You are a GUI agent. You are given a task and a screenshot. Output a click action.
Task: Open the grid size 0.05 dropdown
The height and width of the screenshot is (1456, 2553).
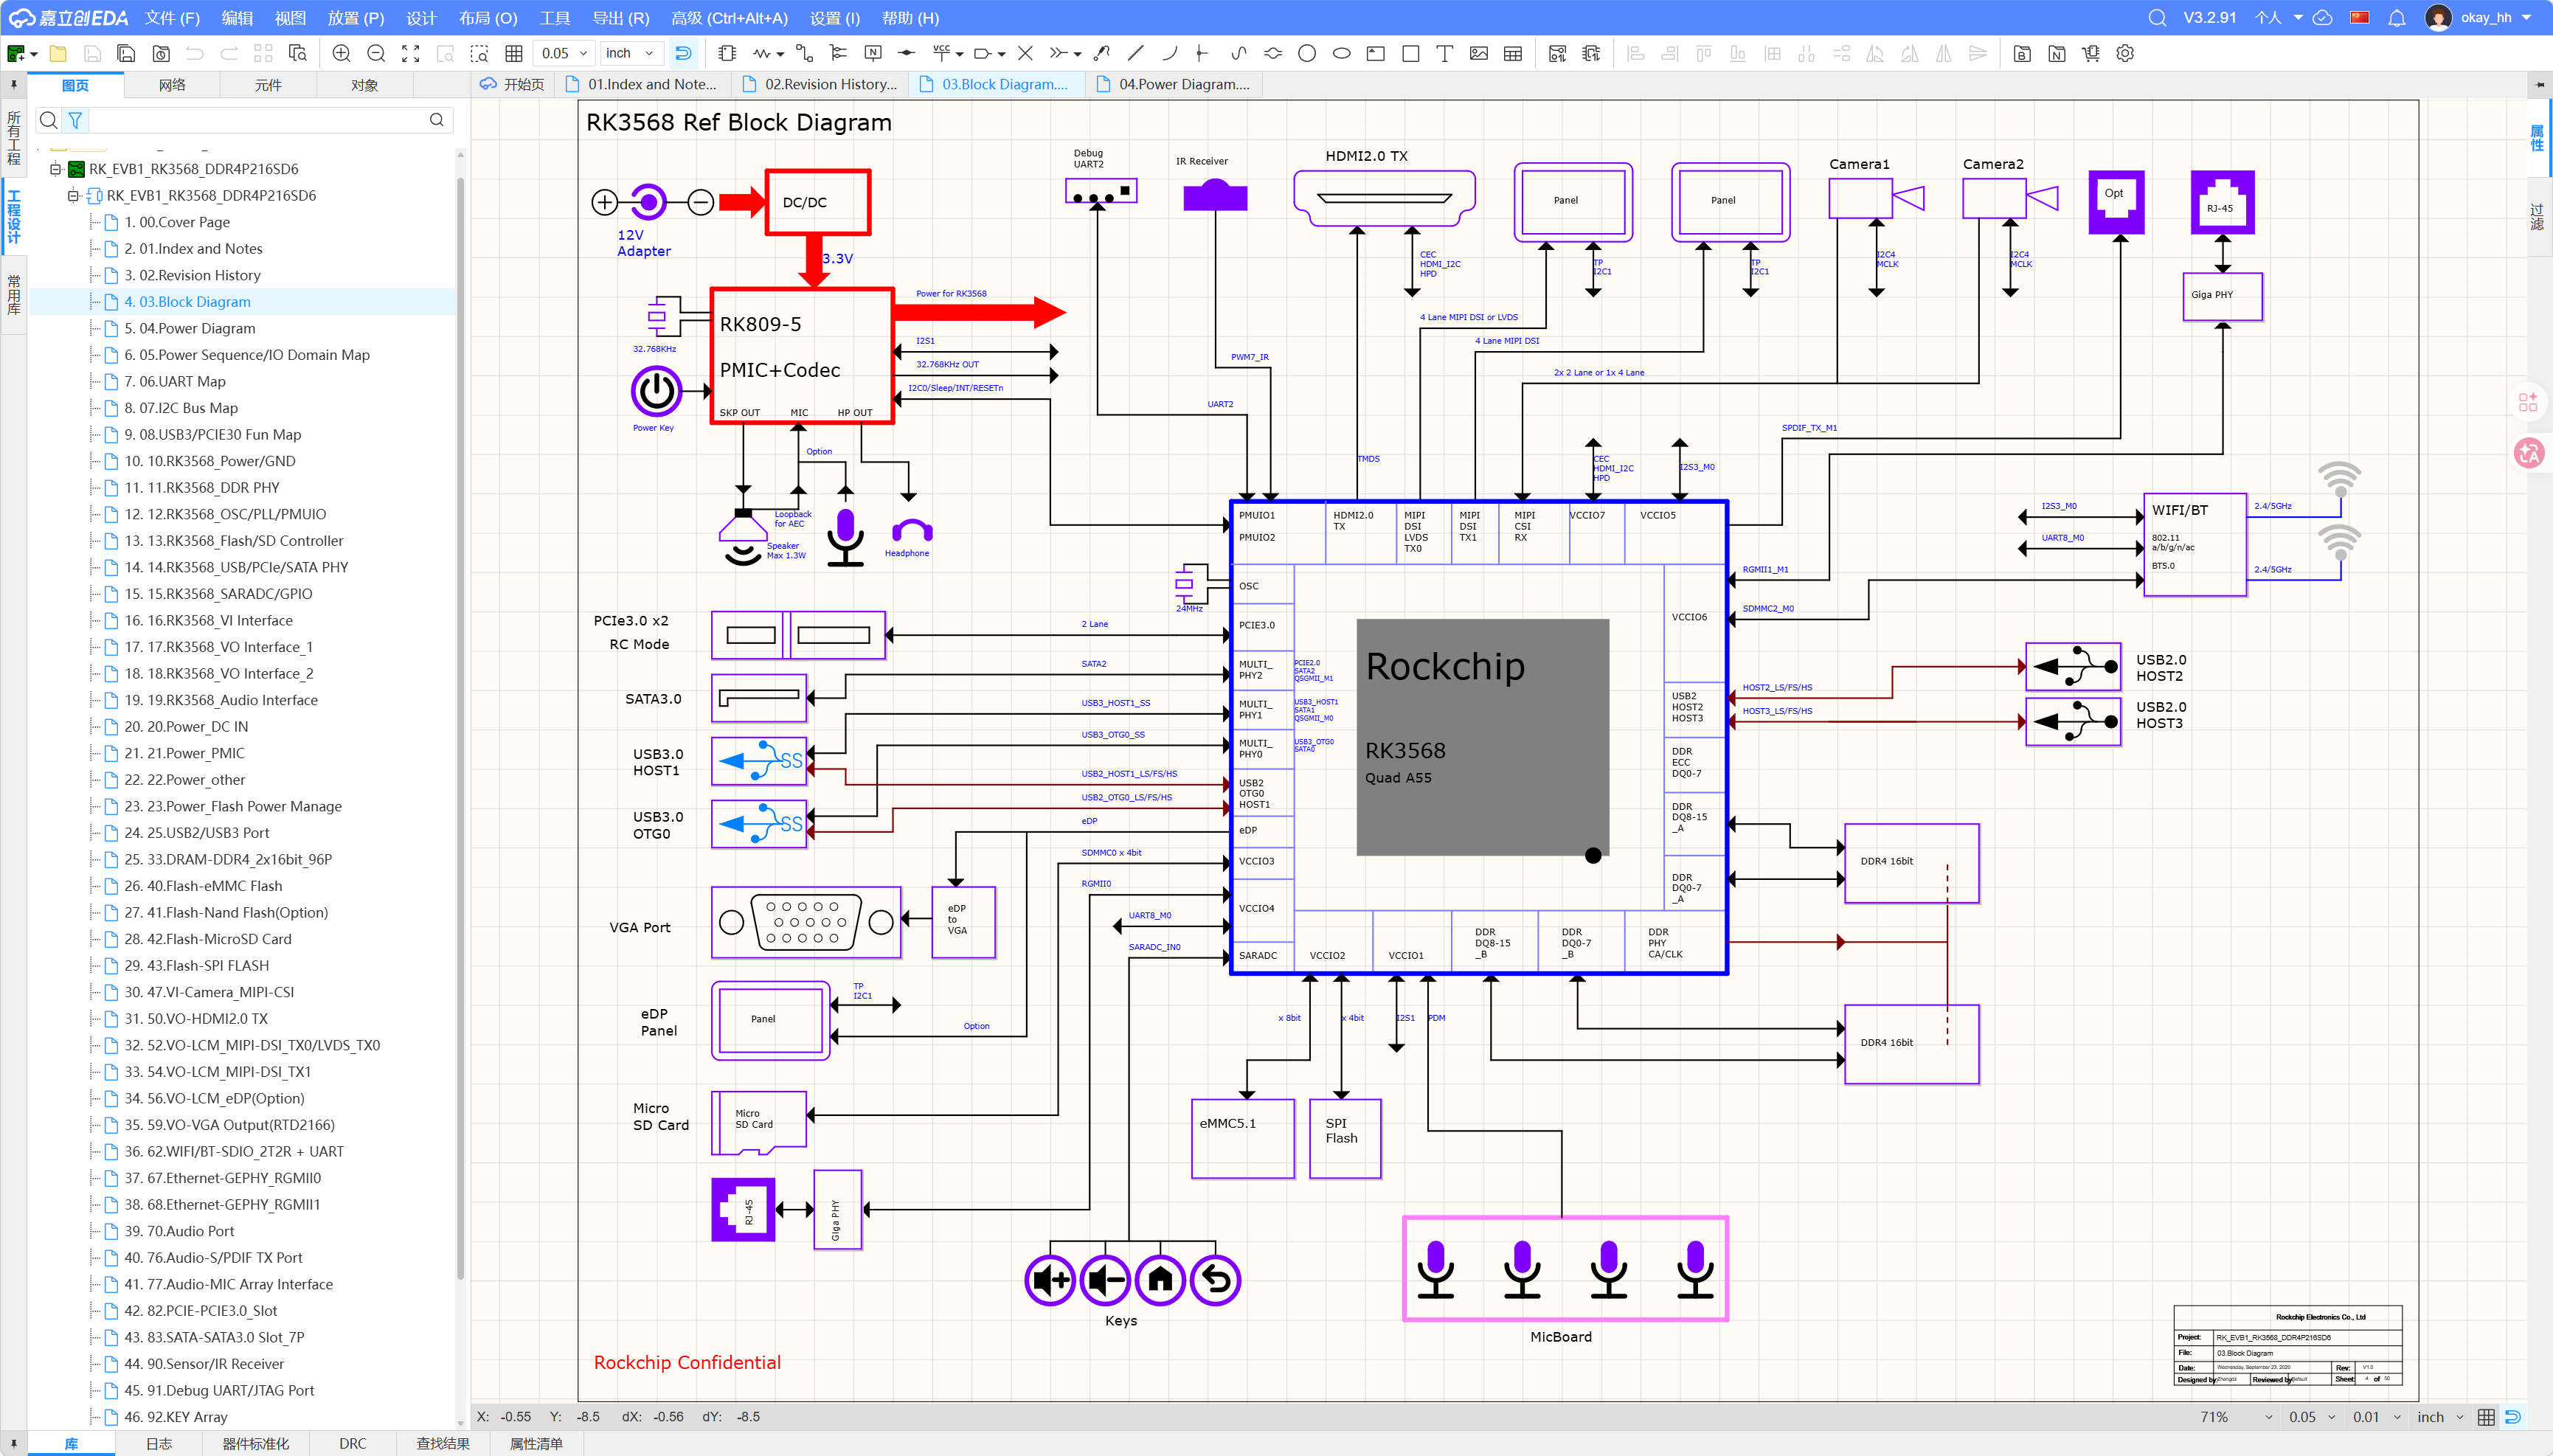point(565,54)
